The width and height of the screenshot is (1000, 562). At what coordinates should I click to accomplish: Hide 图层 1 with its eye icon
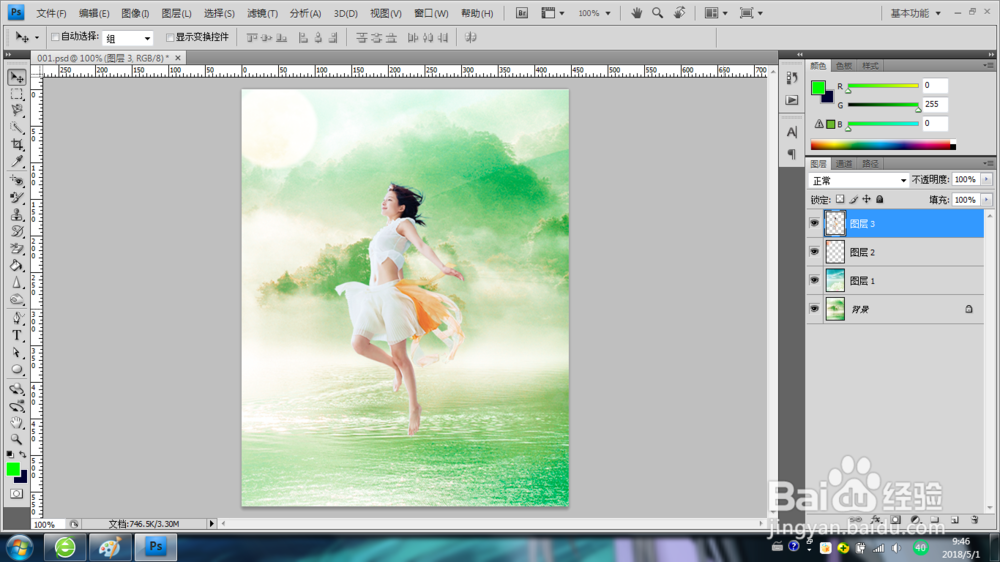coord(814,281)
